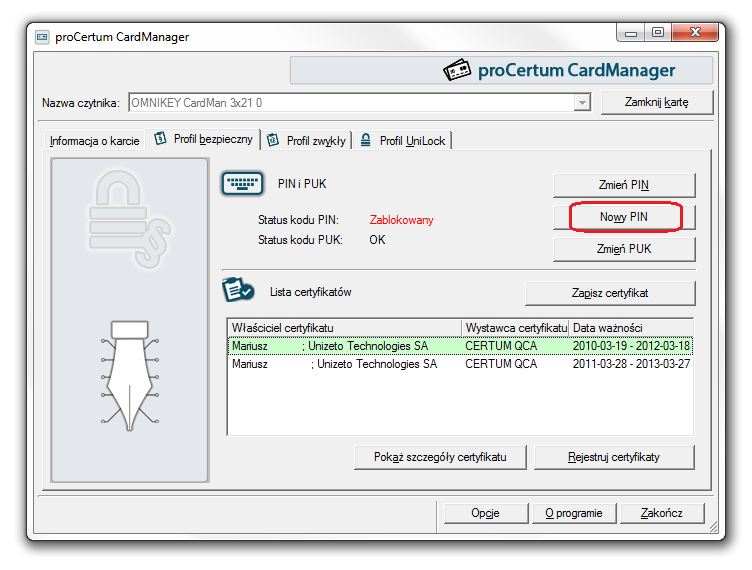752x570 pixels.
Task: Click the Zmień PIN button
Action: [624, 185]
